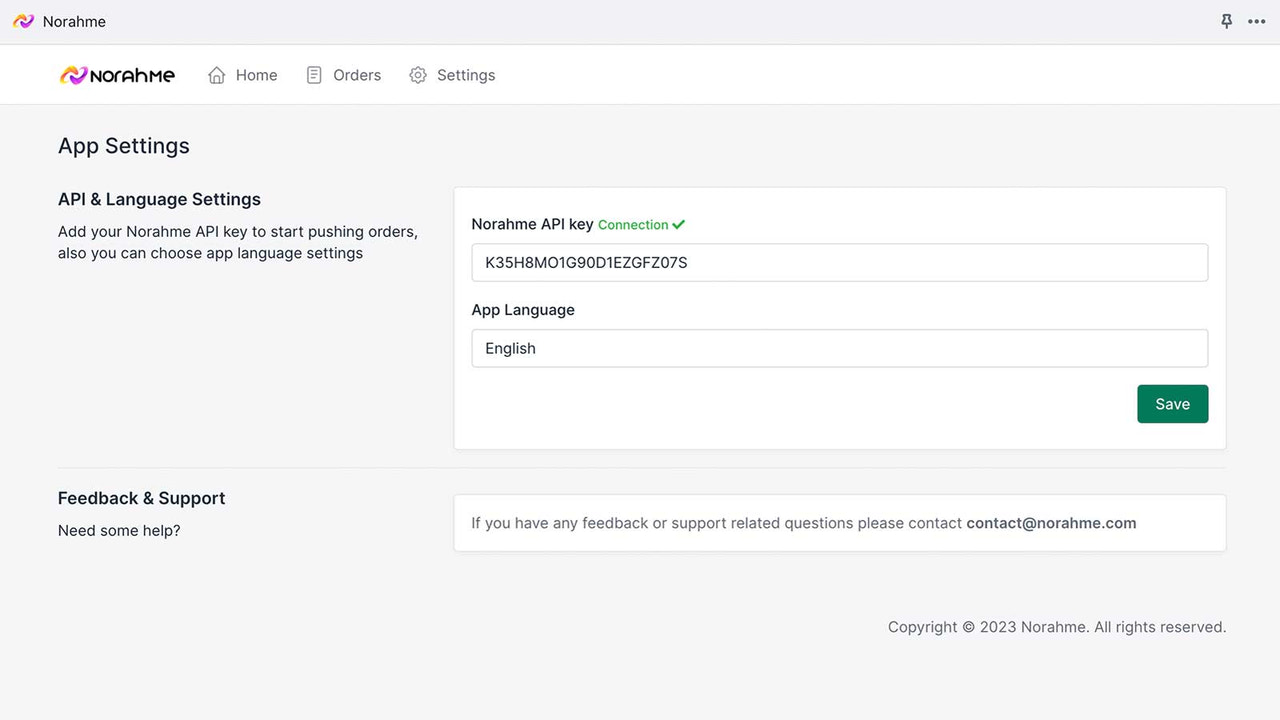Navigate to the Home tab
This screenshot has height=720, width=1280.
[256, 74]
